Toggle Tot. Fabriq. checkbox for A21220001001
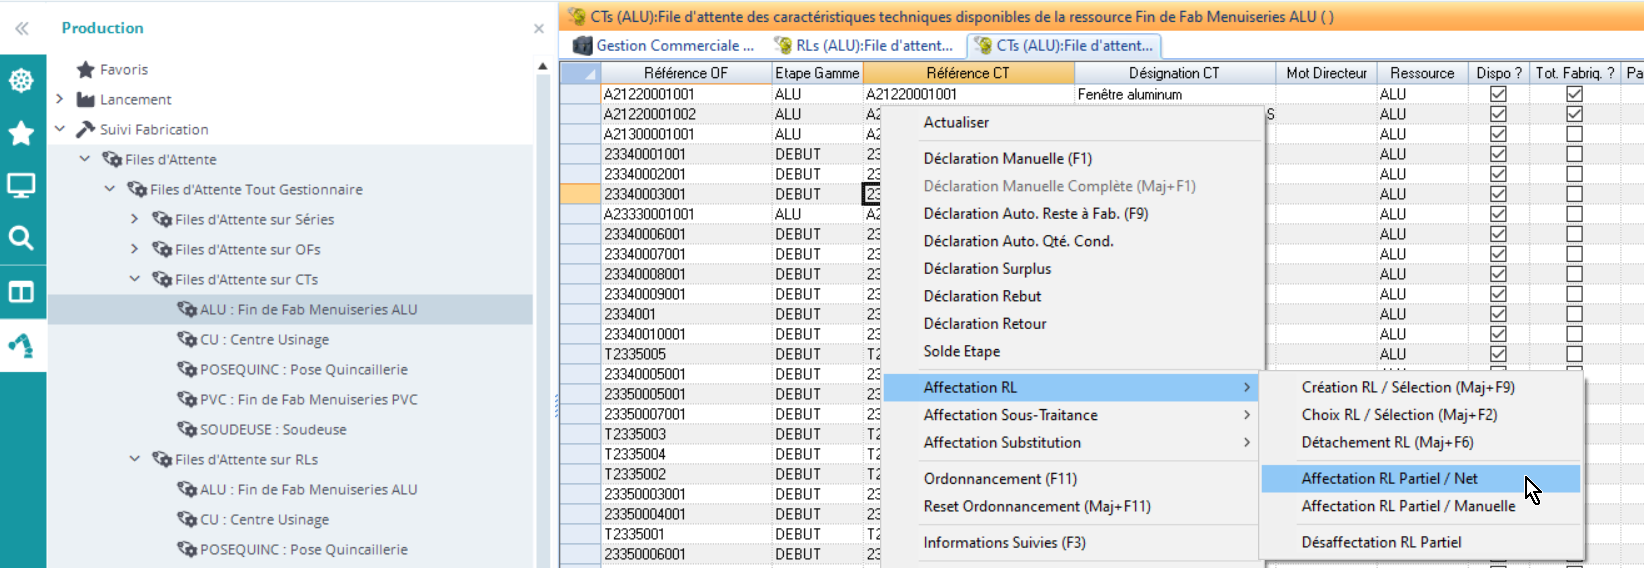This screenshot has height=568, width=1644. point(1574,94)
